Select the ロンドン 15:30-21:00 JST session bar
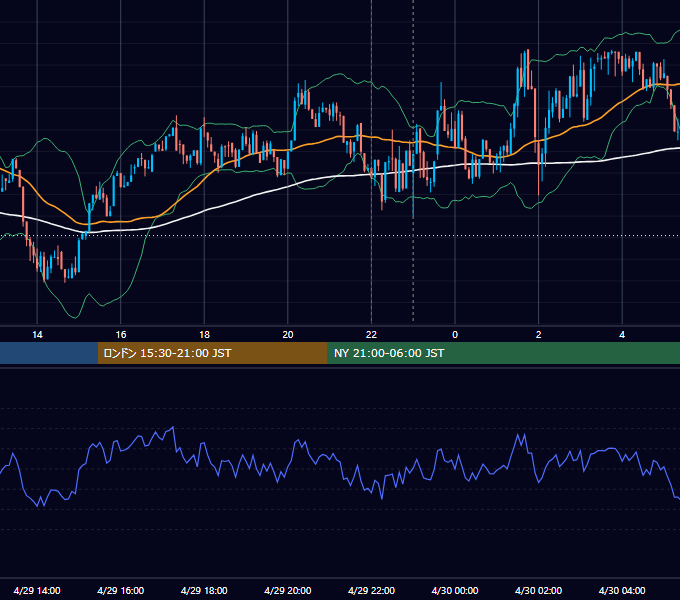The width and height of the screenshot is (680, 600). (x=212, y=353)
